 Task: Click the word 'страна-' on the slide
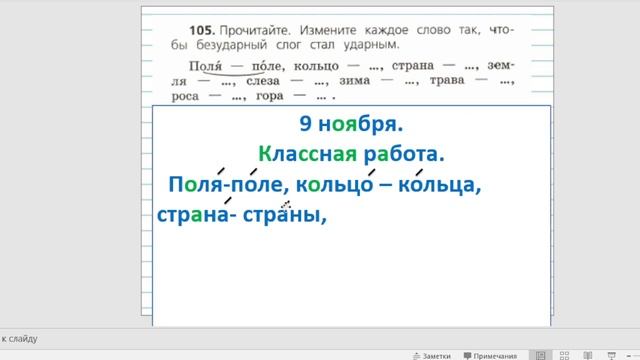196,215
